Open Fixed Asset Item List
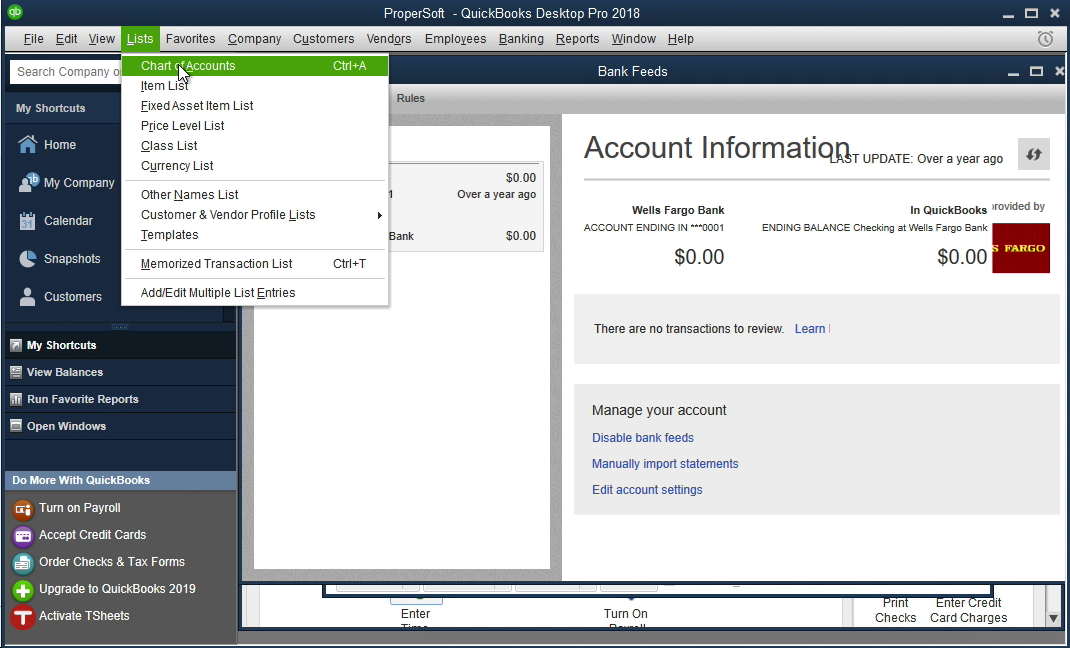The height and width of the screenshot is (648, 1070). pyautogui.click(x=255, y=106)
